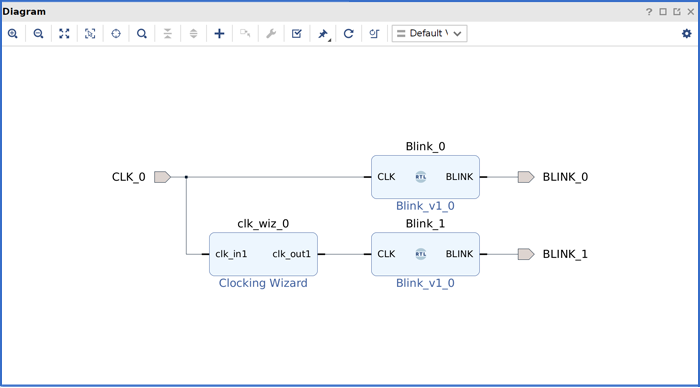Select the BLINK_1 output port symbol
The height and width of the screenshot is (388, 700).
pos(526,254)
